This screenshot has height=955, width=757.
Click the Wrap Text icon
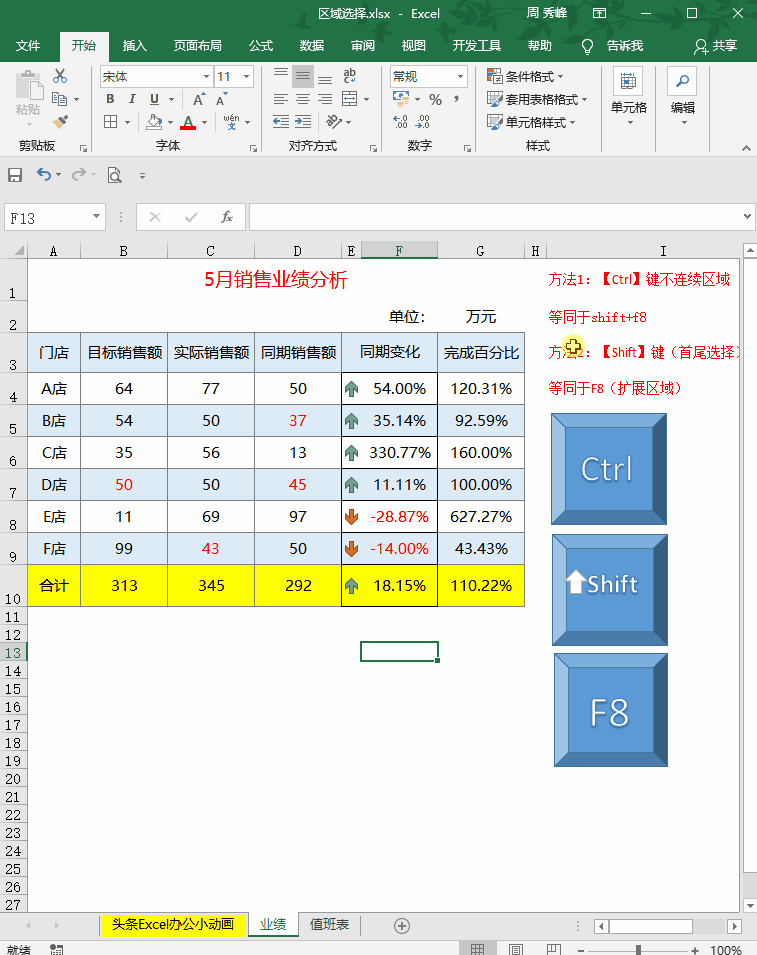[350, 76]
